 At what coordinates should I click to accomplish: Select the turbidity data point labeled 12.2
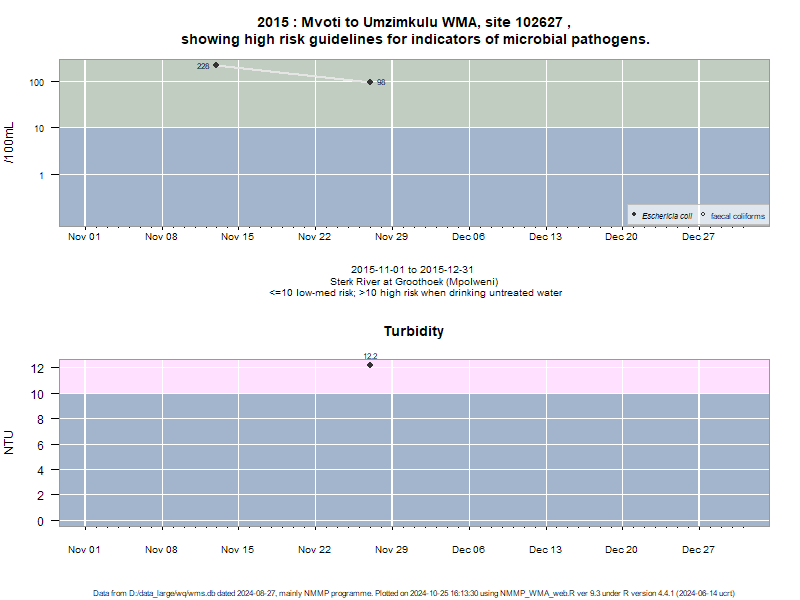point(370,365)
